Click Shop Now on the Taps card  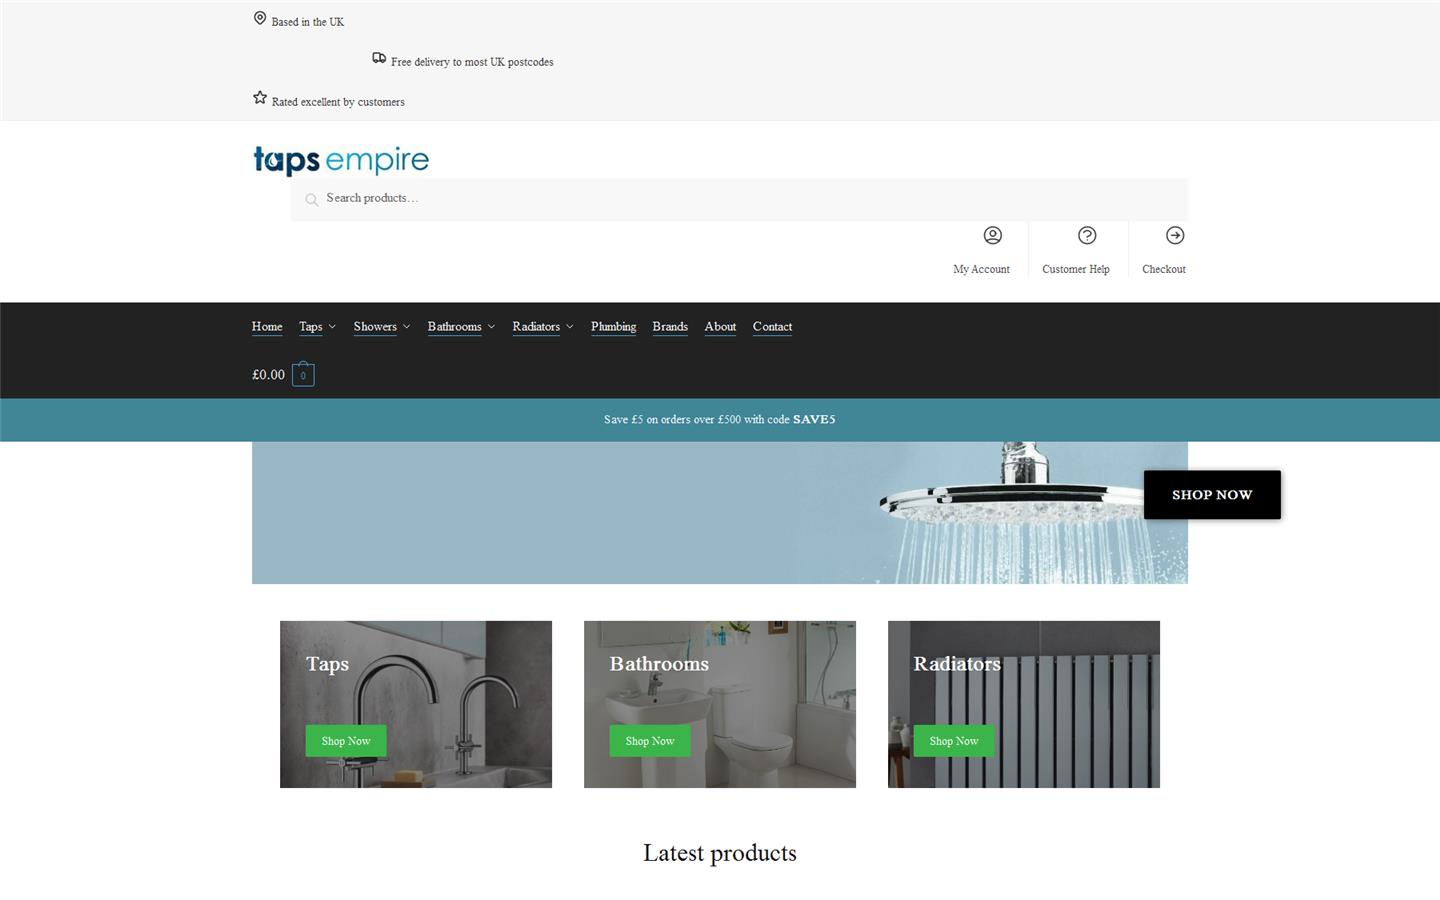click(x=346, y=741)
